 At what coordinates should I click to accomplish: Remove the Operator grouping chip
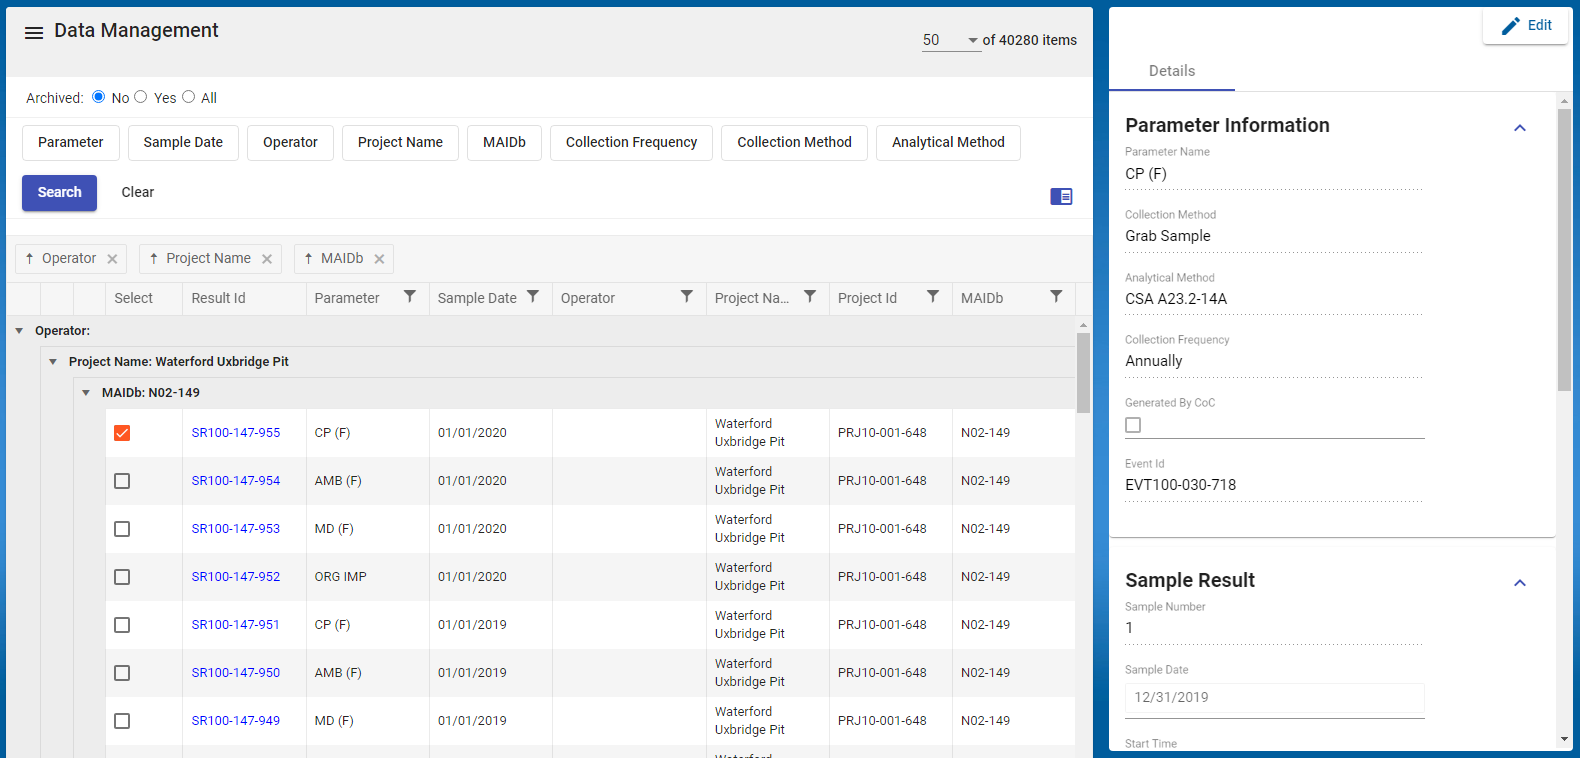[113, 259]
